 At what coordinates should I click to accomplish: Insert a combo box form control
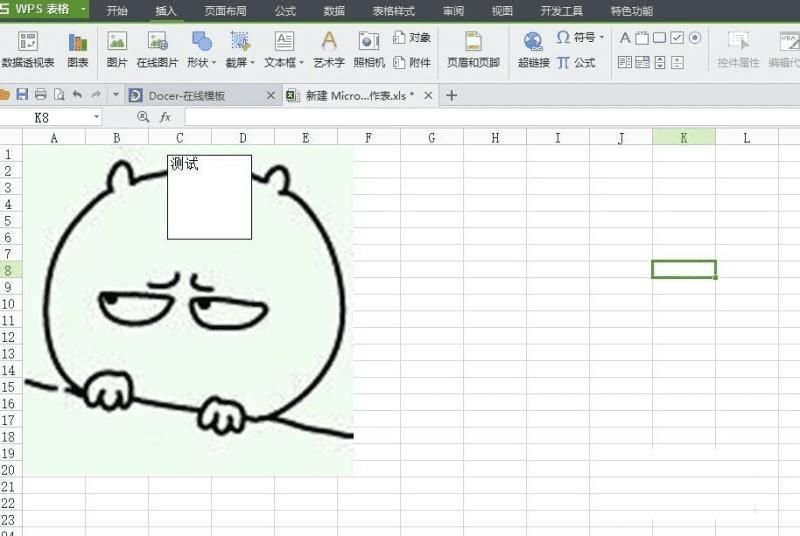(642, 62)
